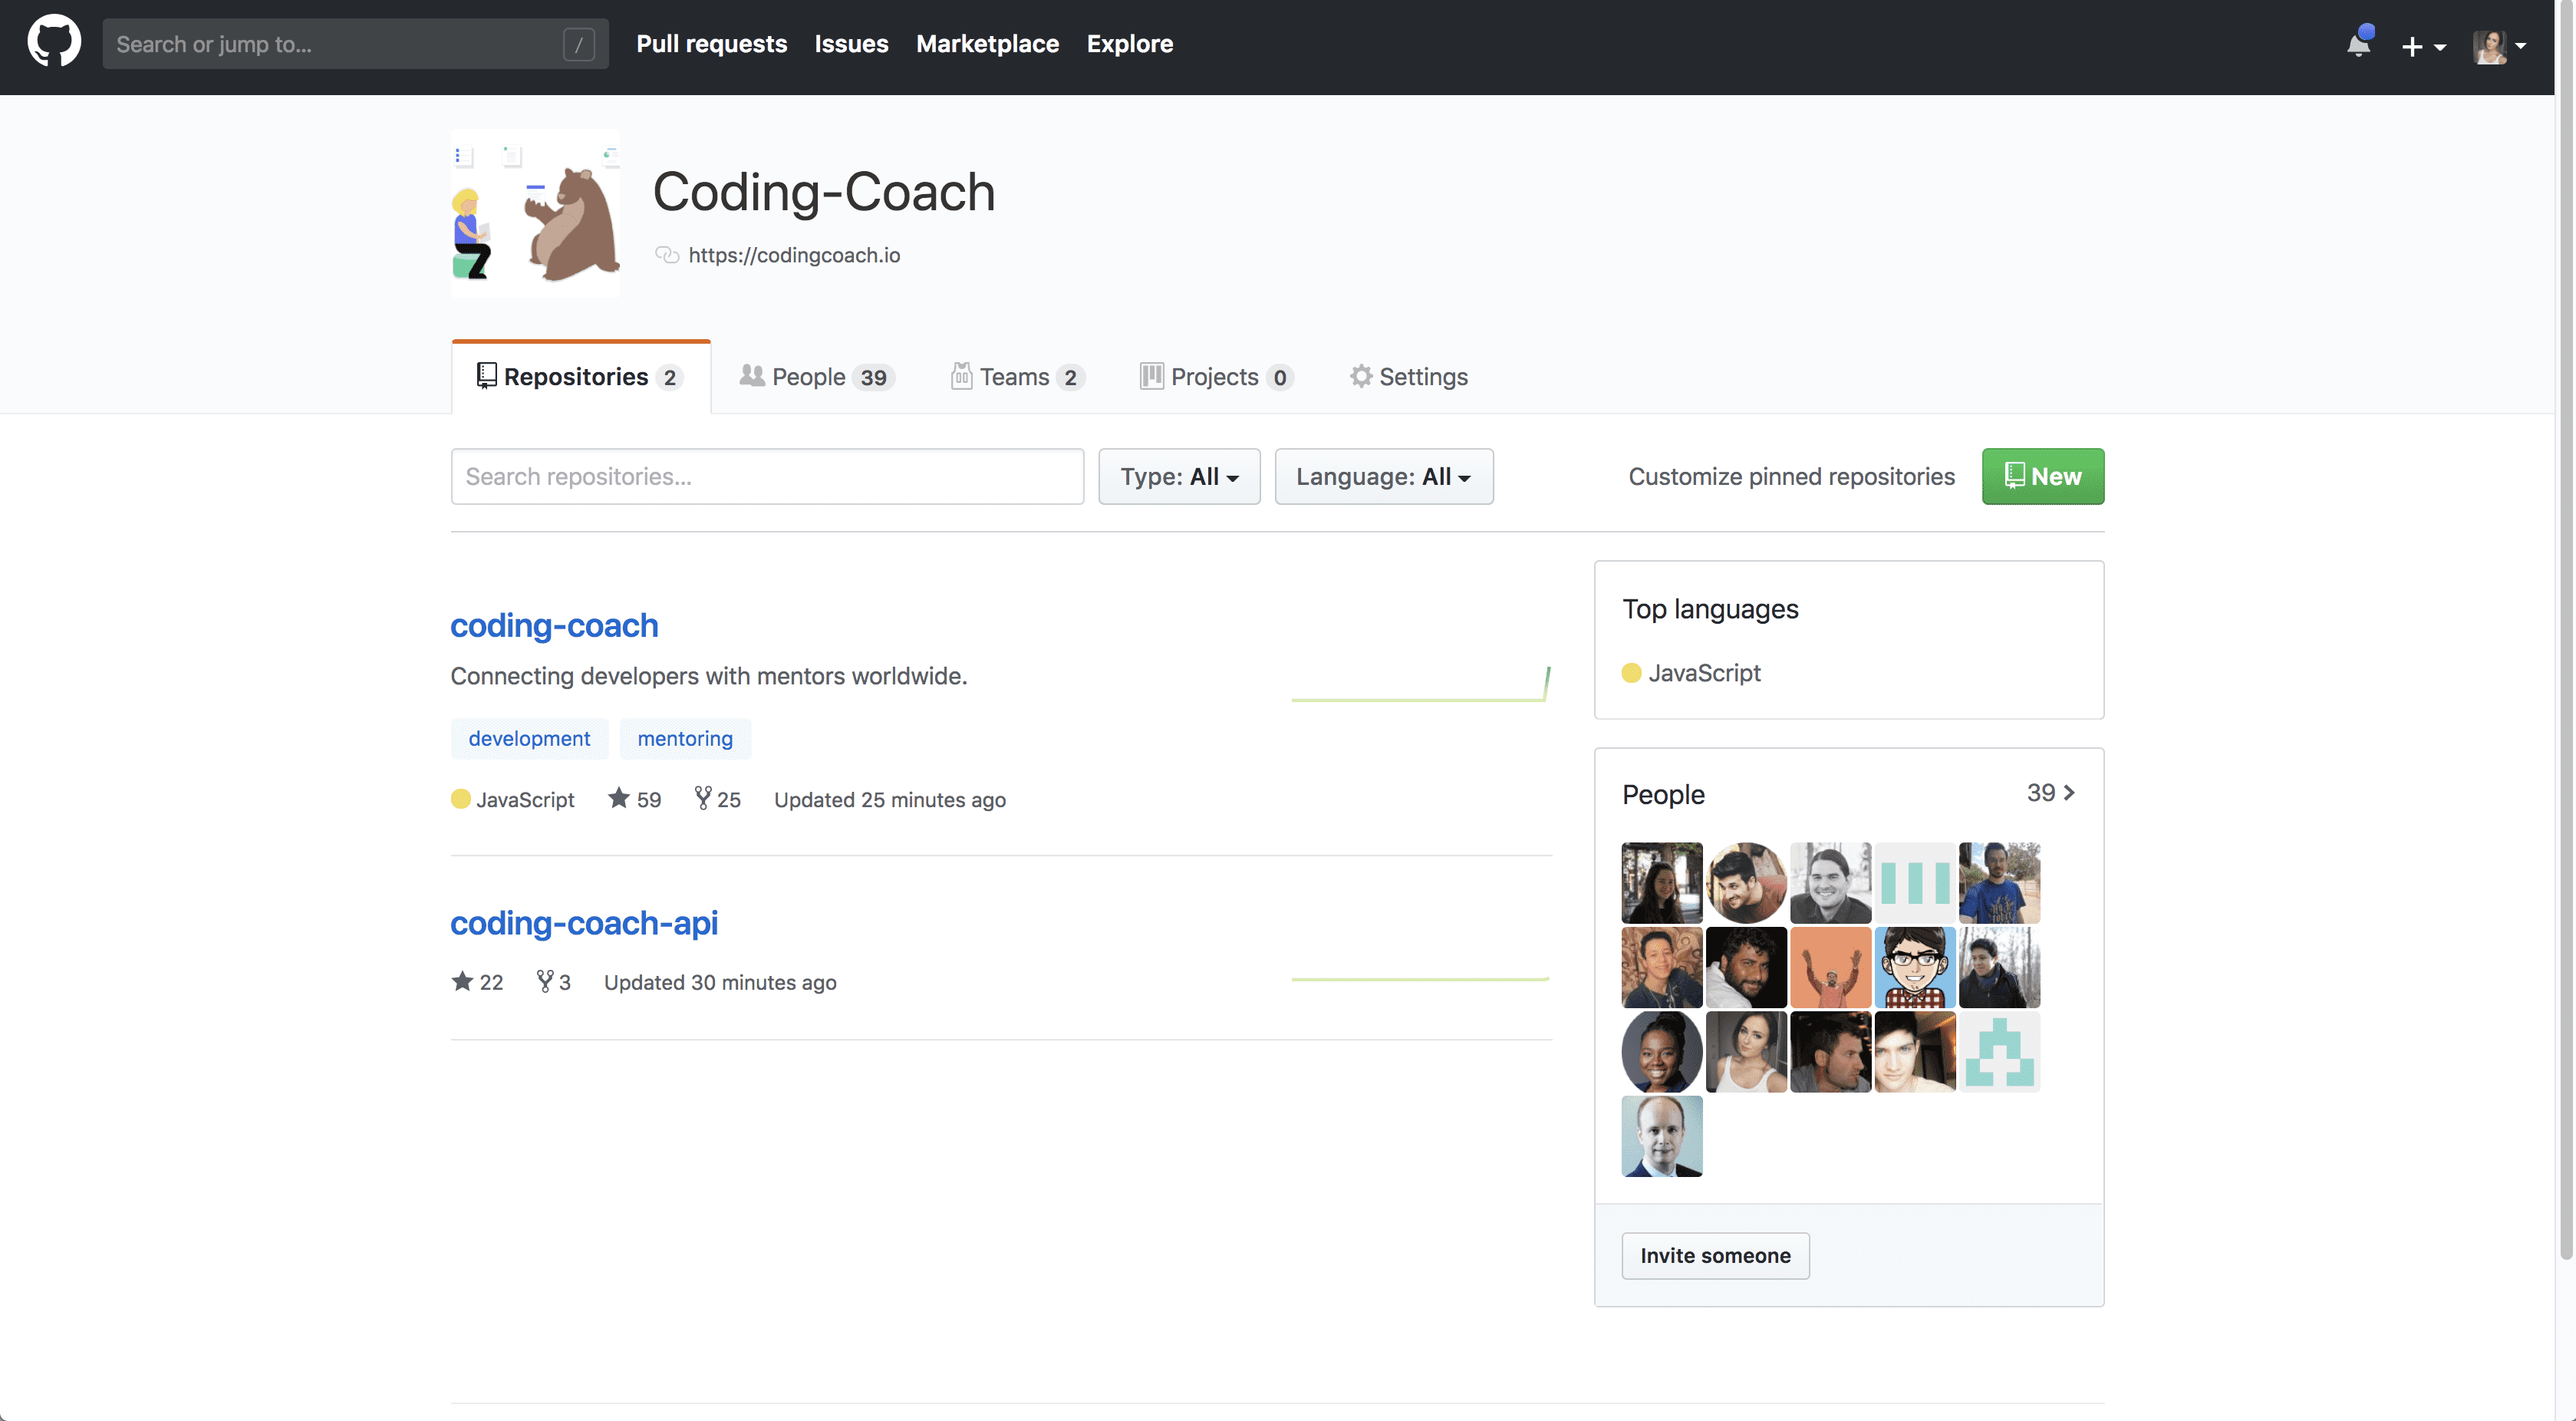Select the Pull requests menu item
The image size is (2576, 1421).
711,44
